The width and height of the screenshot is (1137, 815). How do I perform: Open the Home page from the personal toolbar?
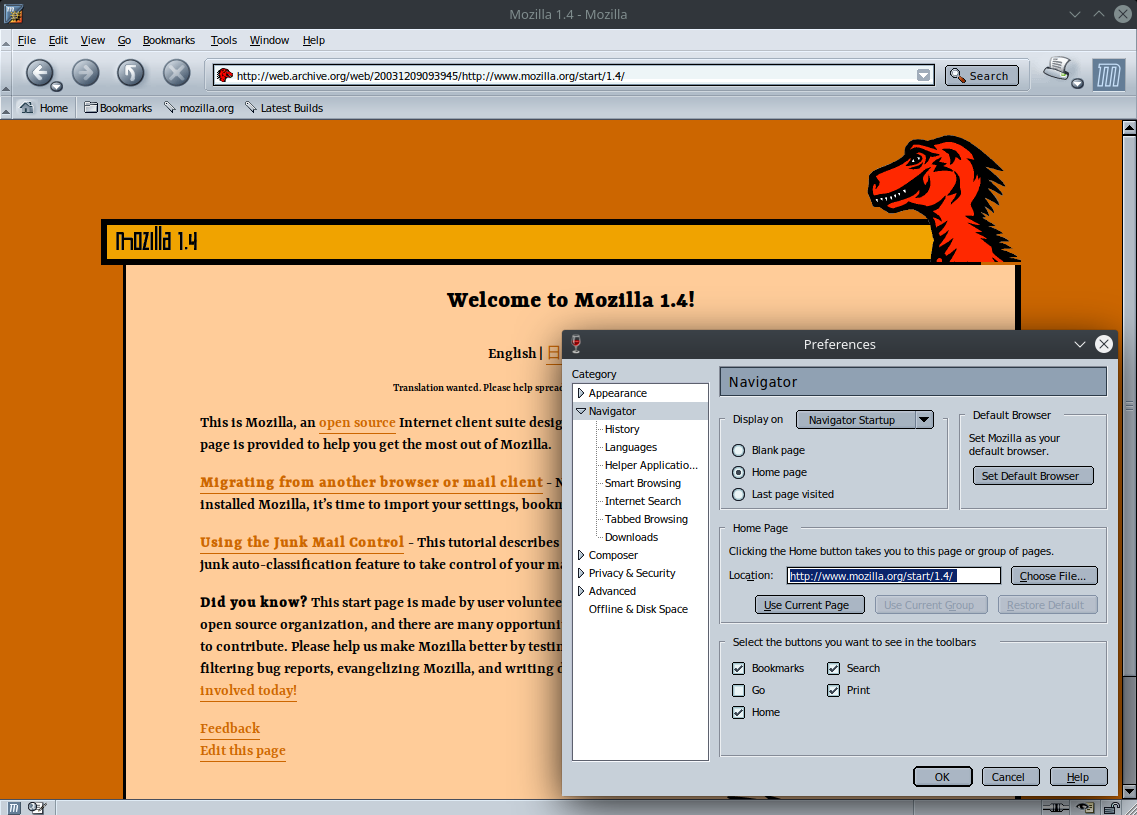tap(44, 108)
